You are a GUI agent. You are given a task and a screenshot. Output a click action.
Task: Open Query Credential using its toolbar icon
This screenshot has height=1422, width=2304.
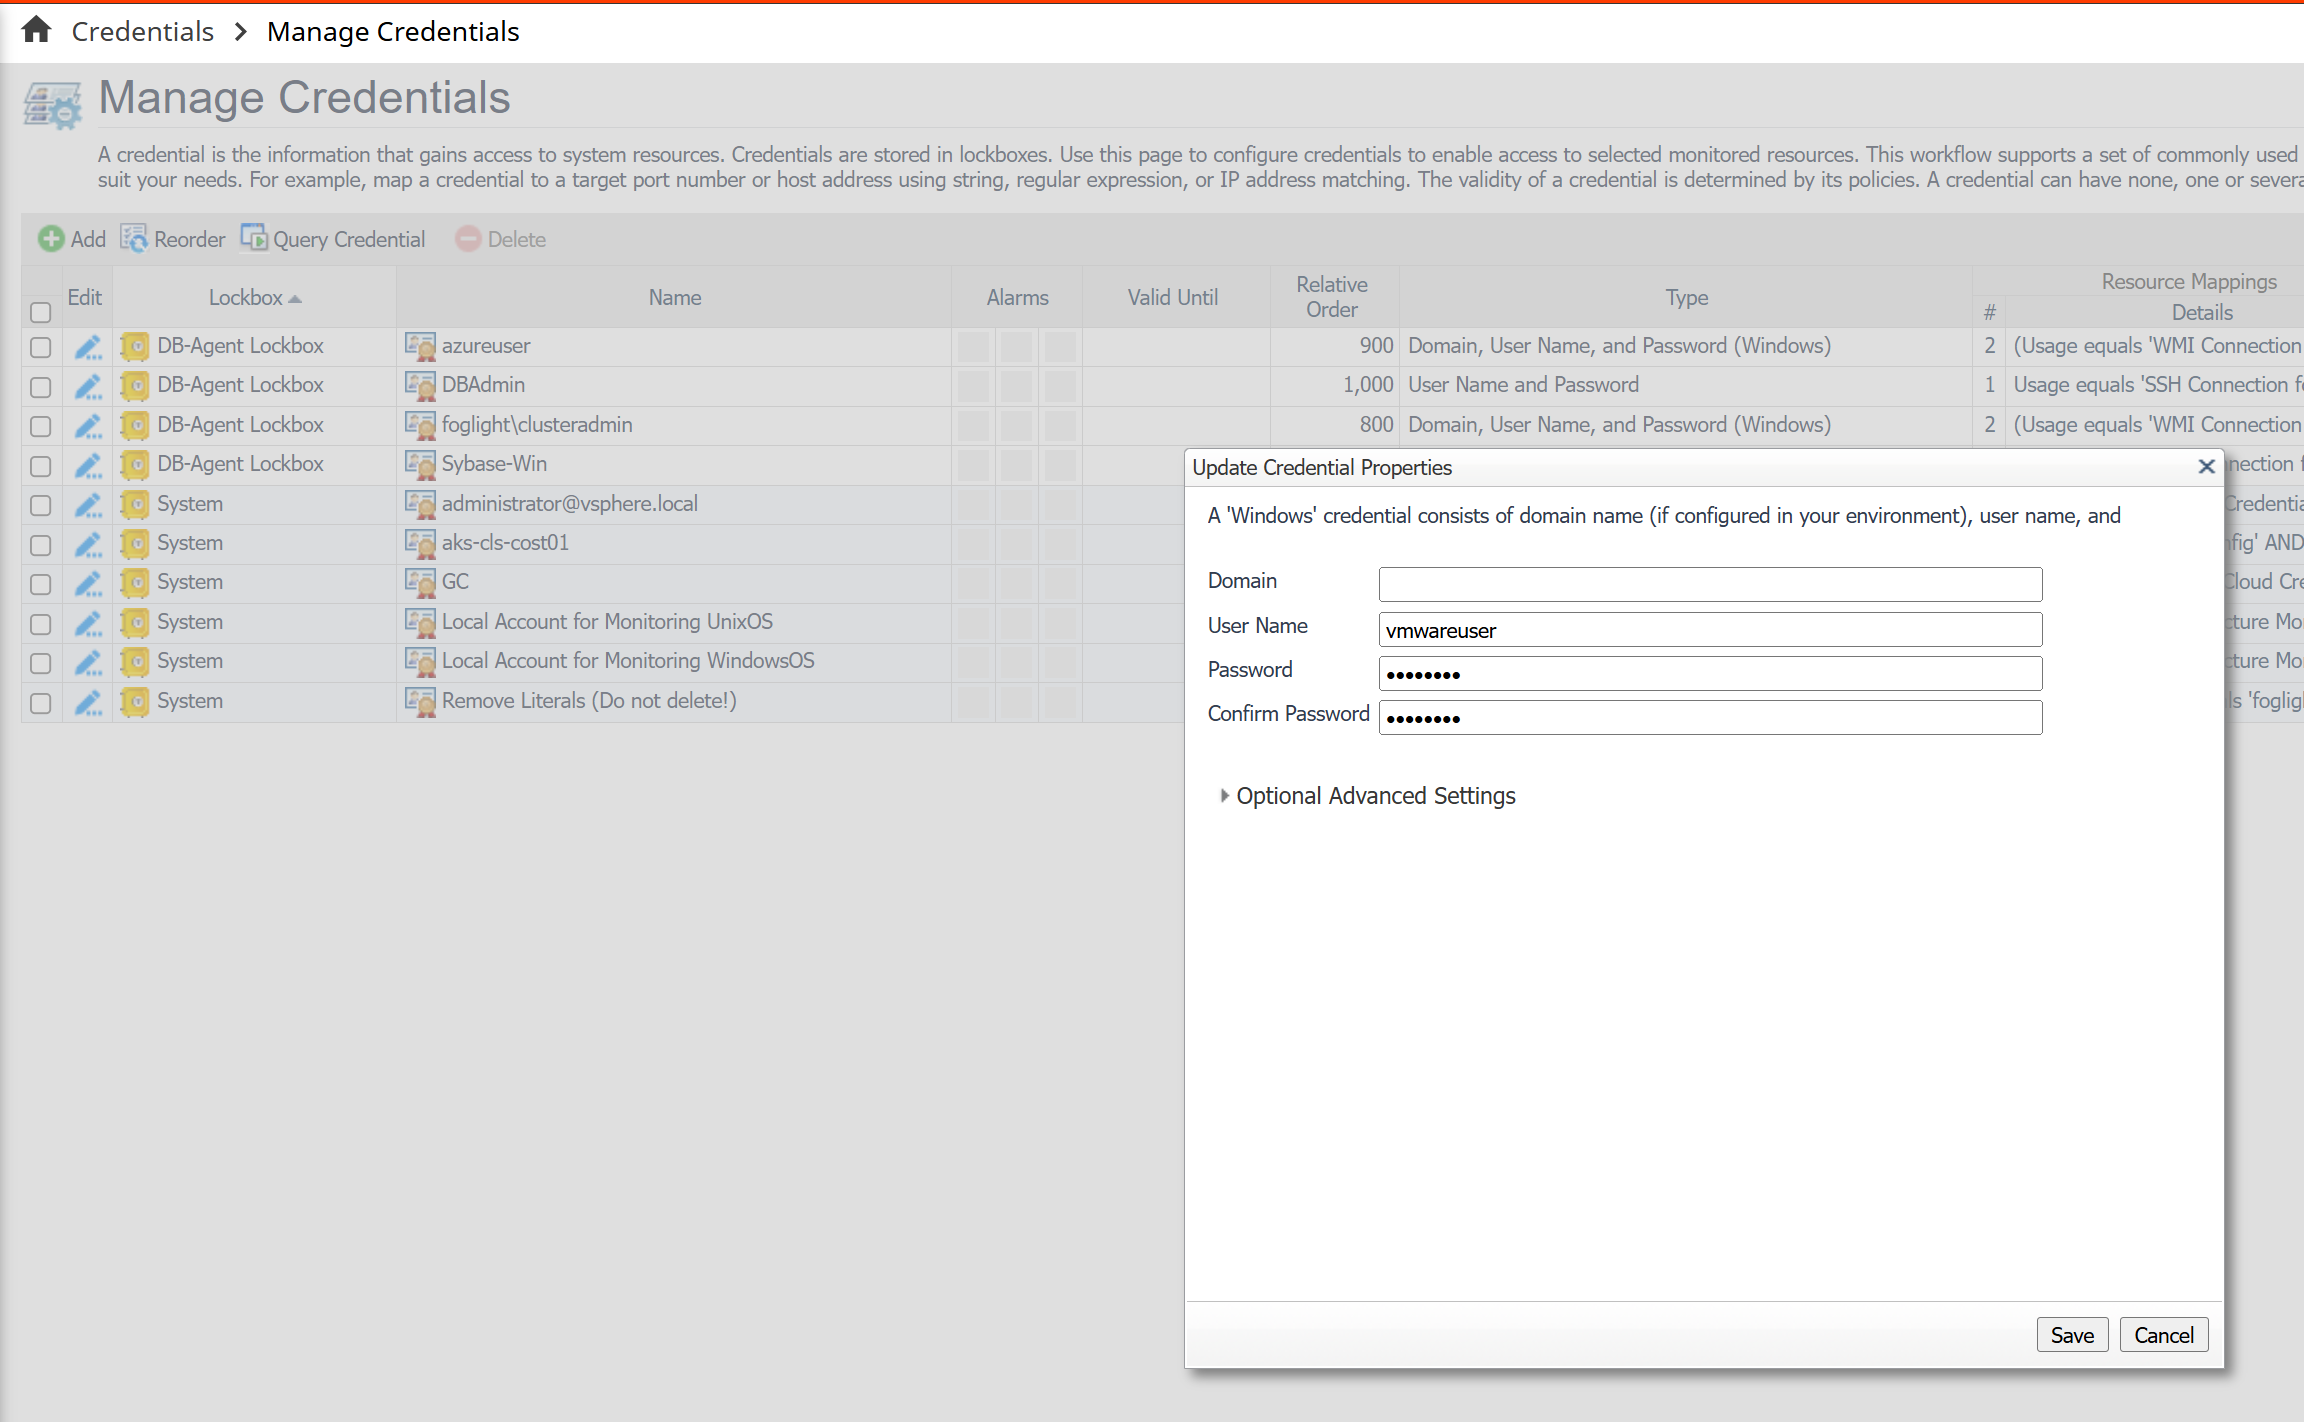[254, 238]
